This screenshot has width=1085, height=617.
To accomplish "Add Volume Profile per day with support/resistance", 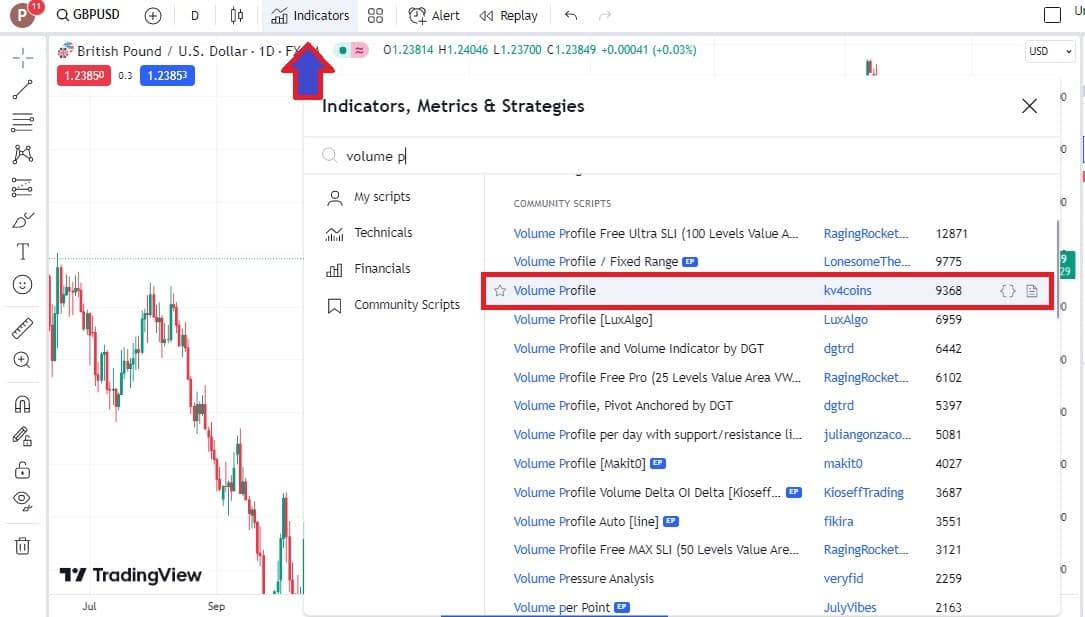I will 657,434.
